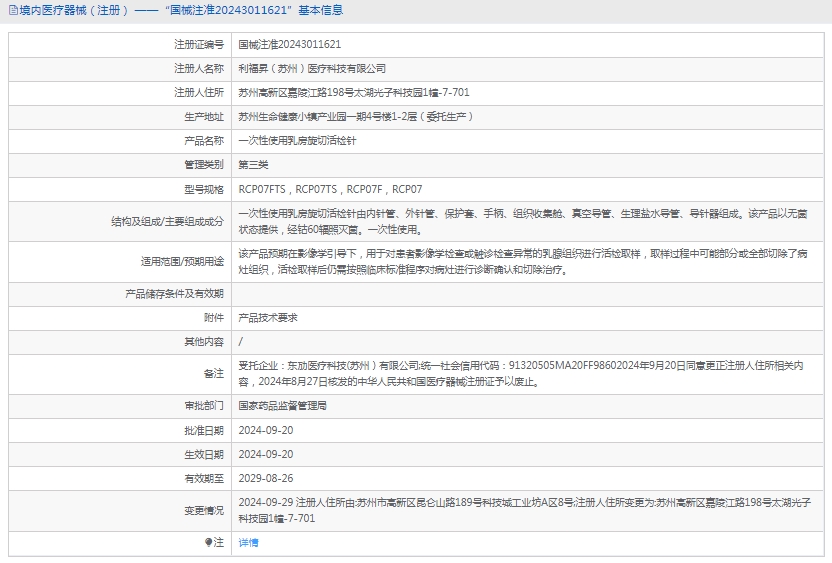Click the 注册人住所 address value
This screenshot has width=832, height=563.
click(x=353, y=93)
